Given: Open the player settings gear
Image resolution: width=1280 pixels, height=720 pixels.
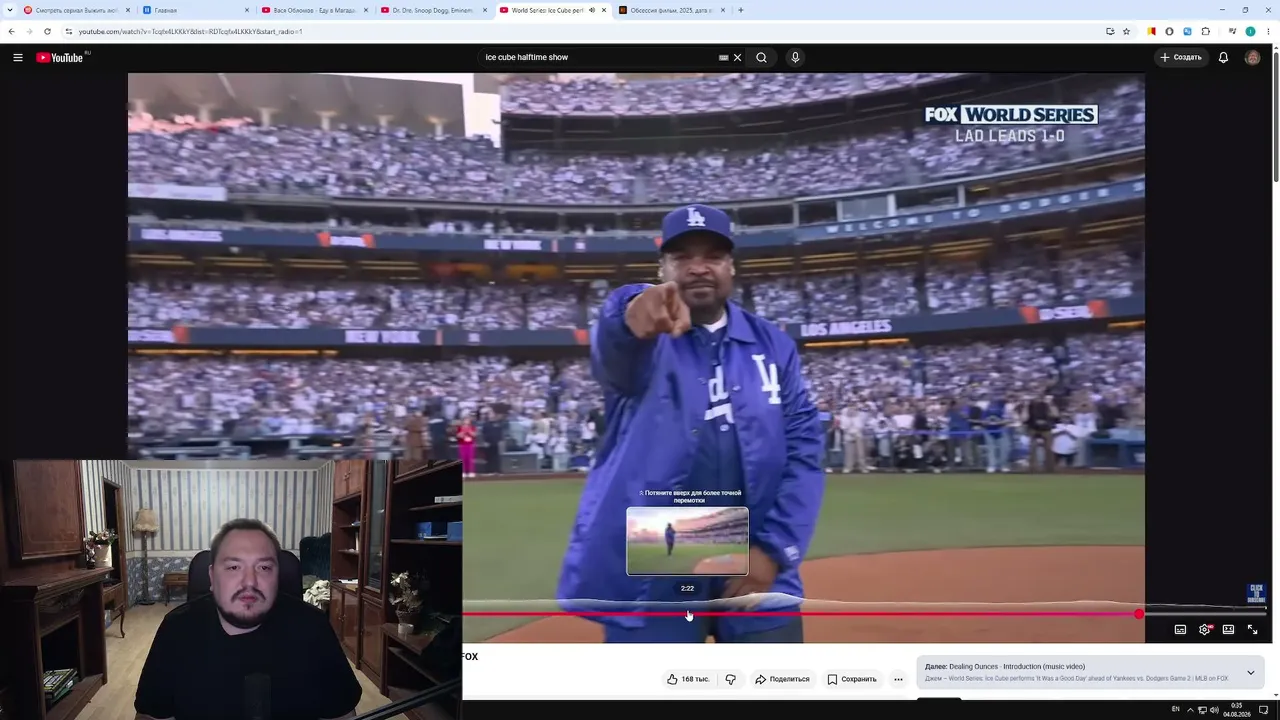Looking at the screenshot, I should pyautogui.click(x=1204, y=630).
